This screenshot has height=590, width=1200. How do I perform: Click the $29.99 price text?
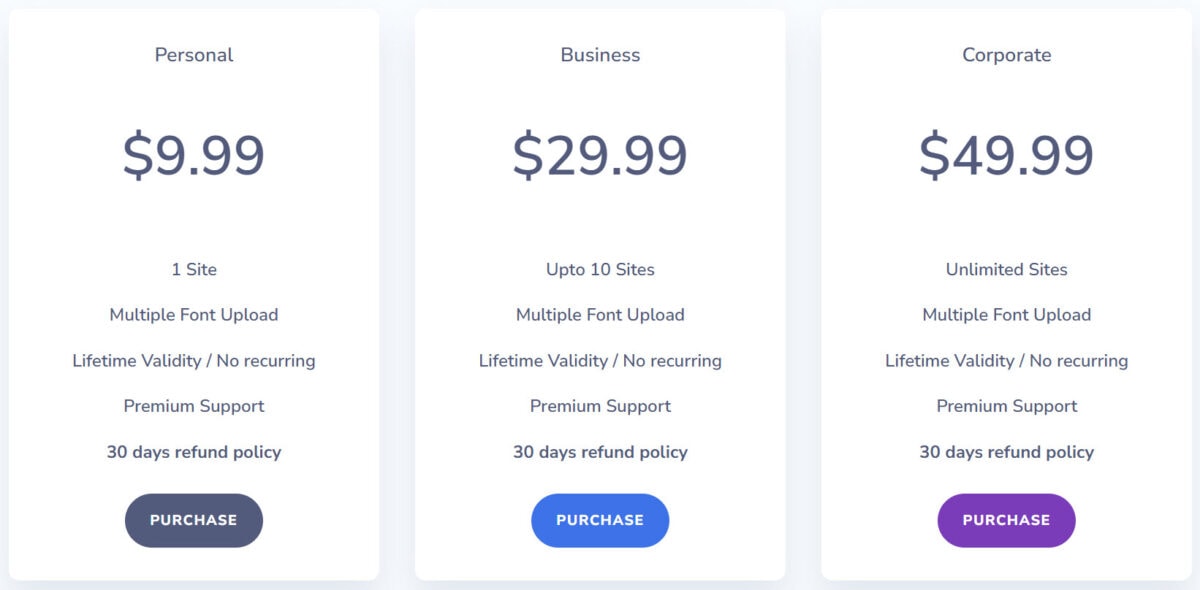point(600,155)
